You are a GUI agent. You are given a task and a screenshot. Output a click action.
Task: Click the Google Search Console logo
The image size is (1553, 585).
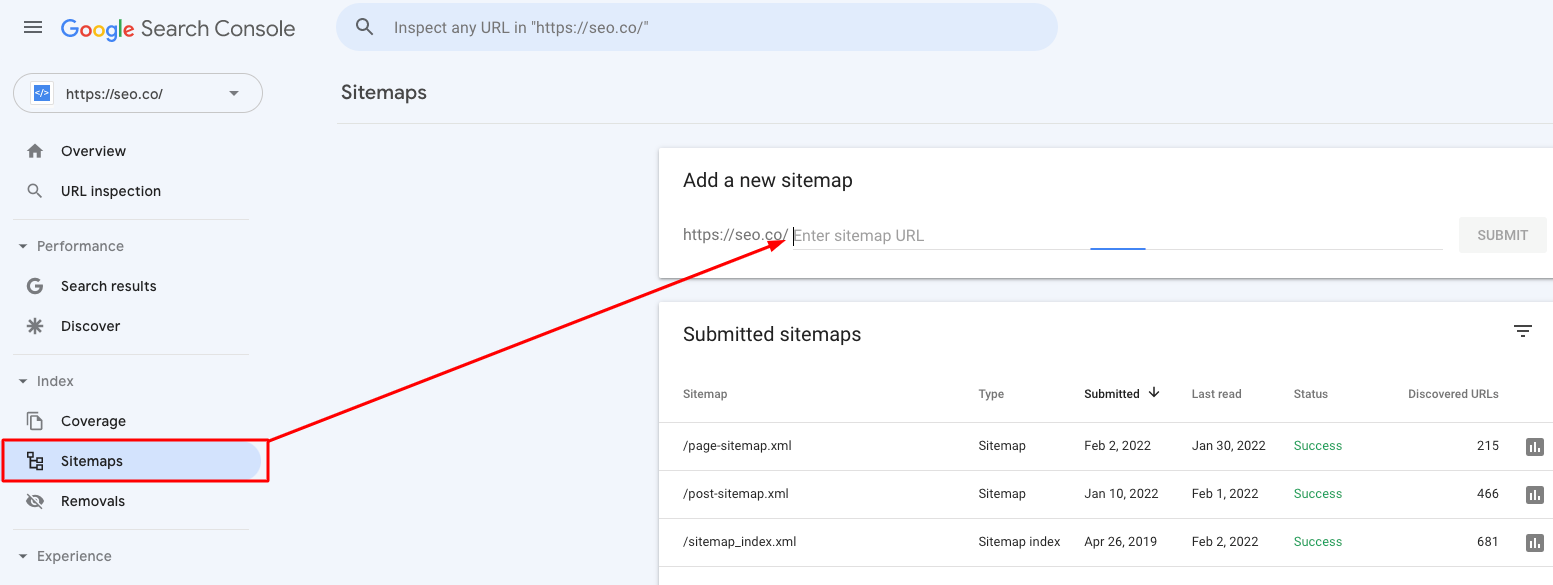(x=178, y=28)
